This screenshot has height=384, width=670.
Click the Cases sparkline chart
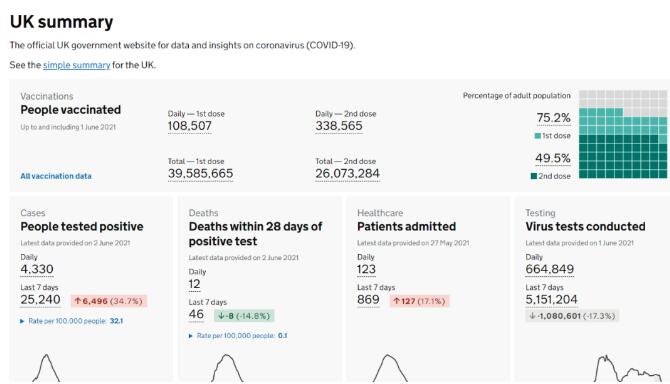click(46, 368)
